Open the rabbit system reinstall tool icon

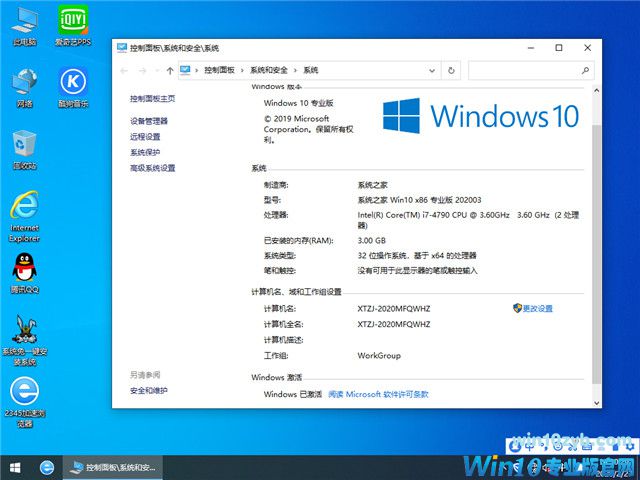click(x=24, y=340)
